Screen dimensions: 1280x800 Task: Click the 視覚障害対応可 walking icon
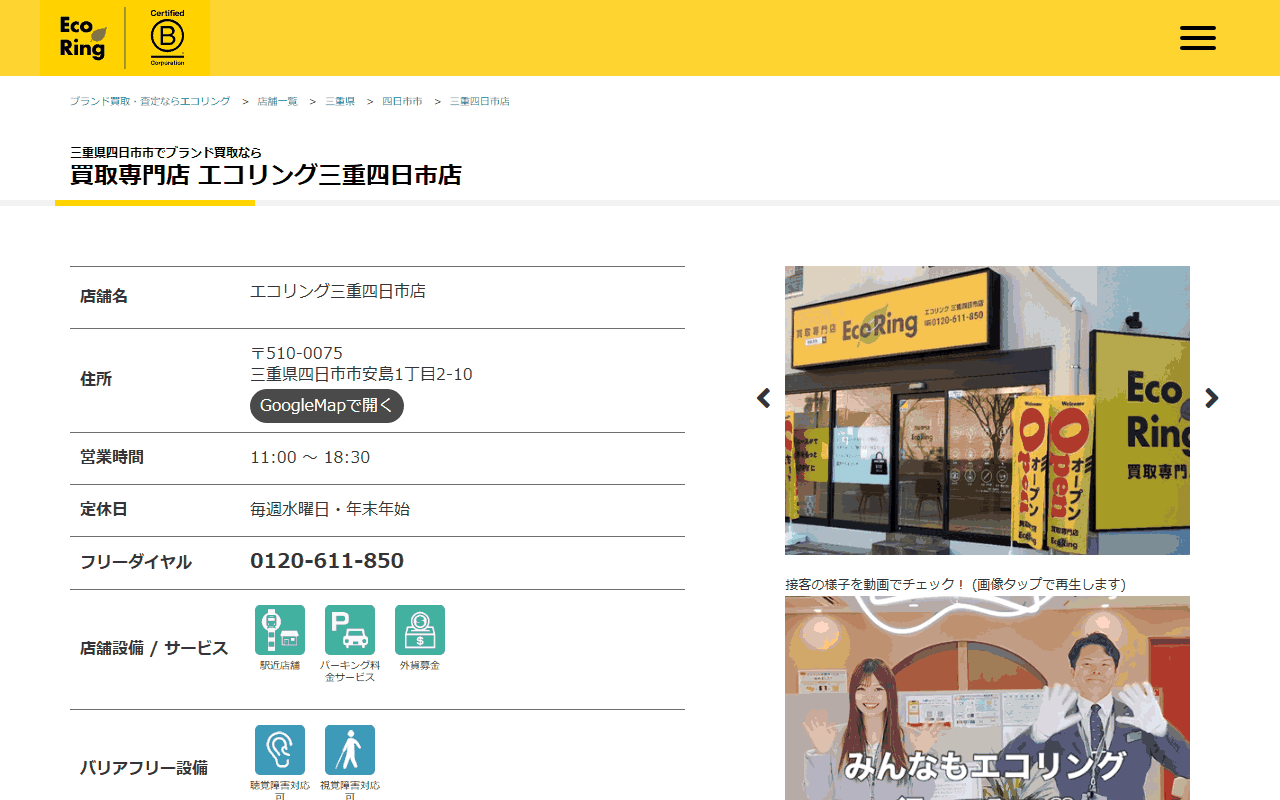click(x=350, y=750)
